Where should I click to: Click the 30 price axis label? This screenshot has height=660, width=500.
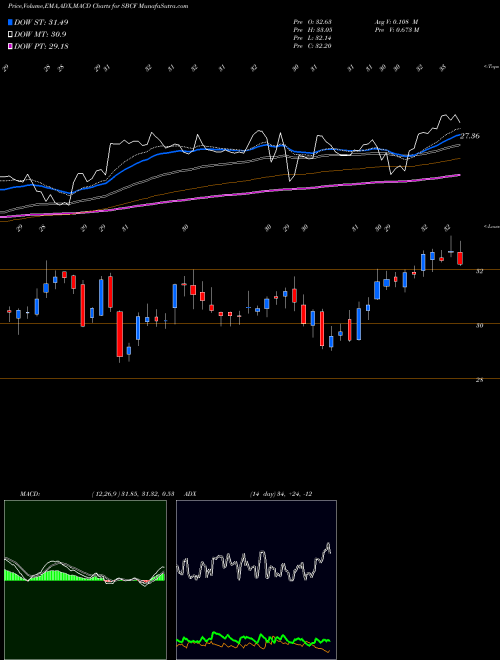(x=479, y=325)
